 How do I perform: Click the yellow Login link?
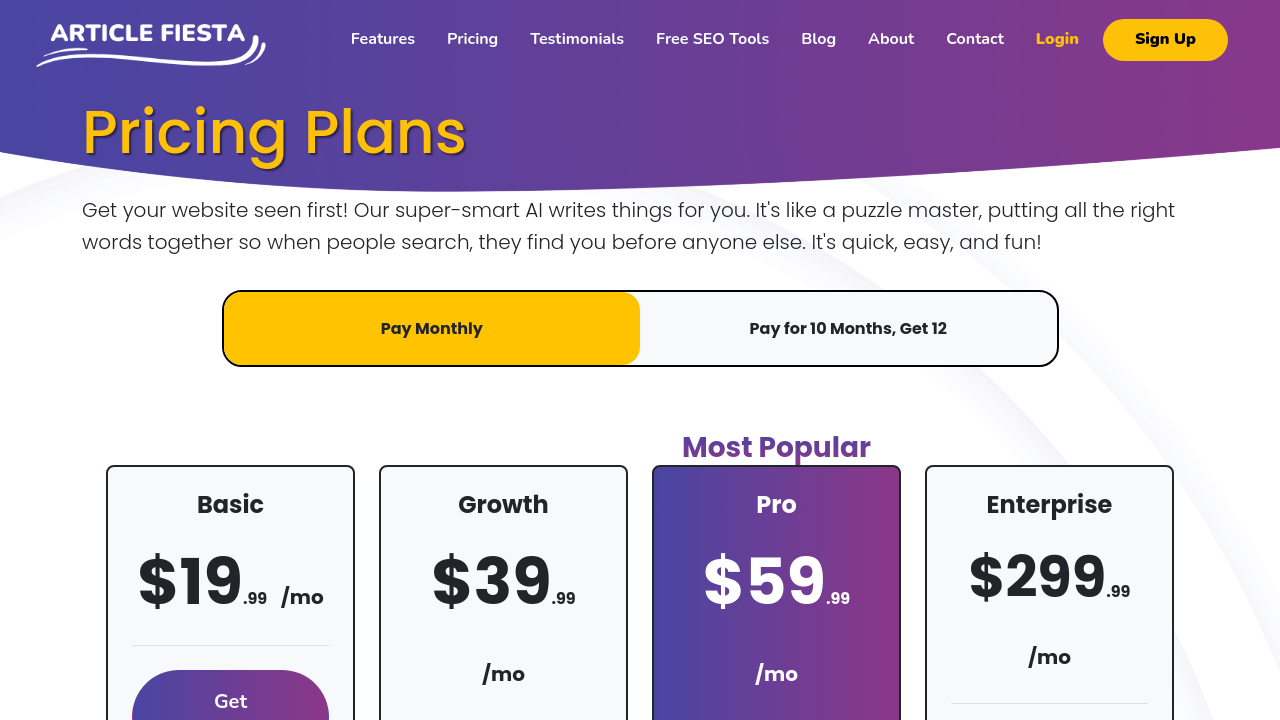tap(1057, 39)
